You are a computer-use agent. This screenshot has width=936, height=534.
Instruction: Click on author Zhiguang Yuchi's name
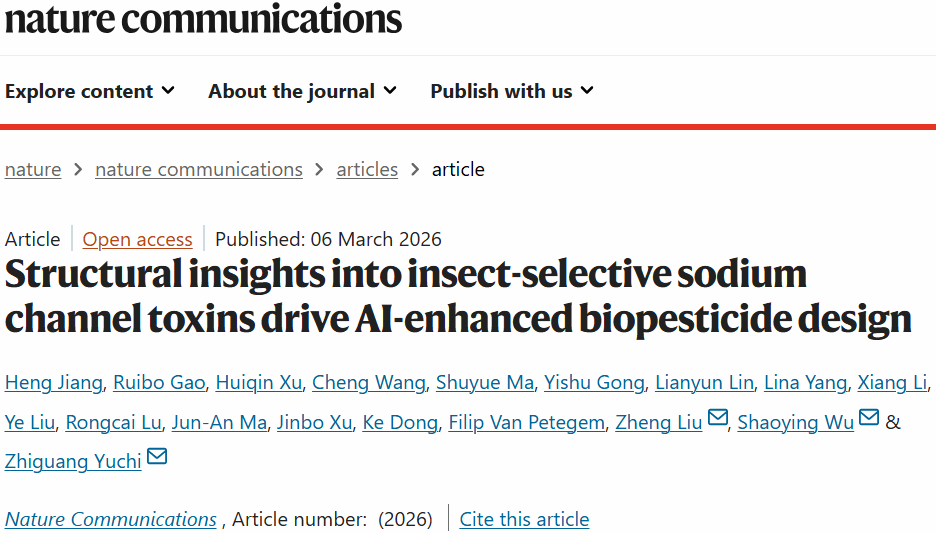click(73, 462)
